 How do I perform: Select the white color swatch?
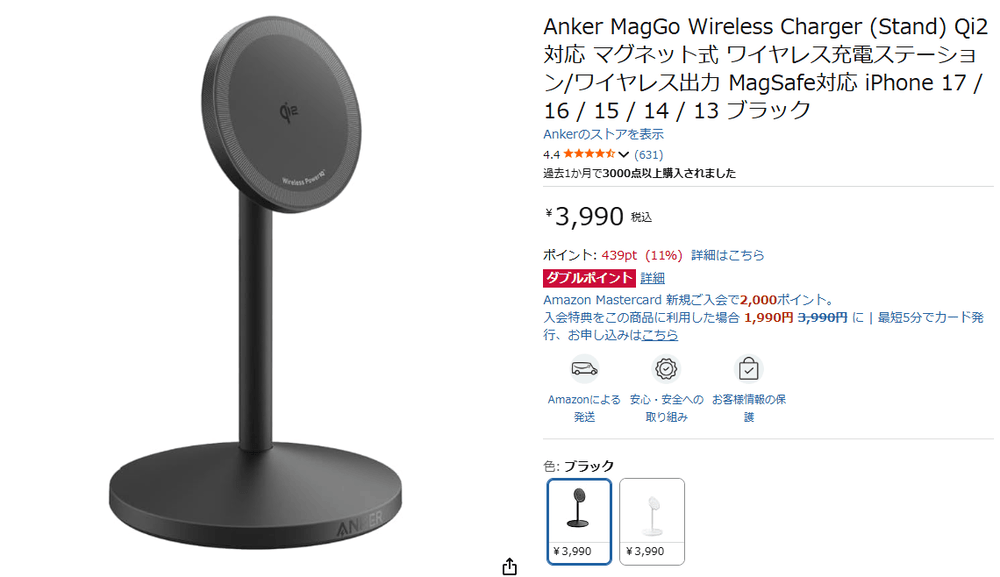[x=652, y=522]
